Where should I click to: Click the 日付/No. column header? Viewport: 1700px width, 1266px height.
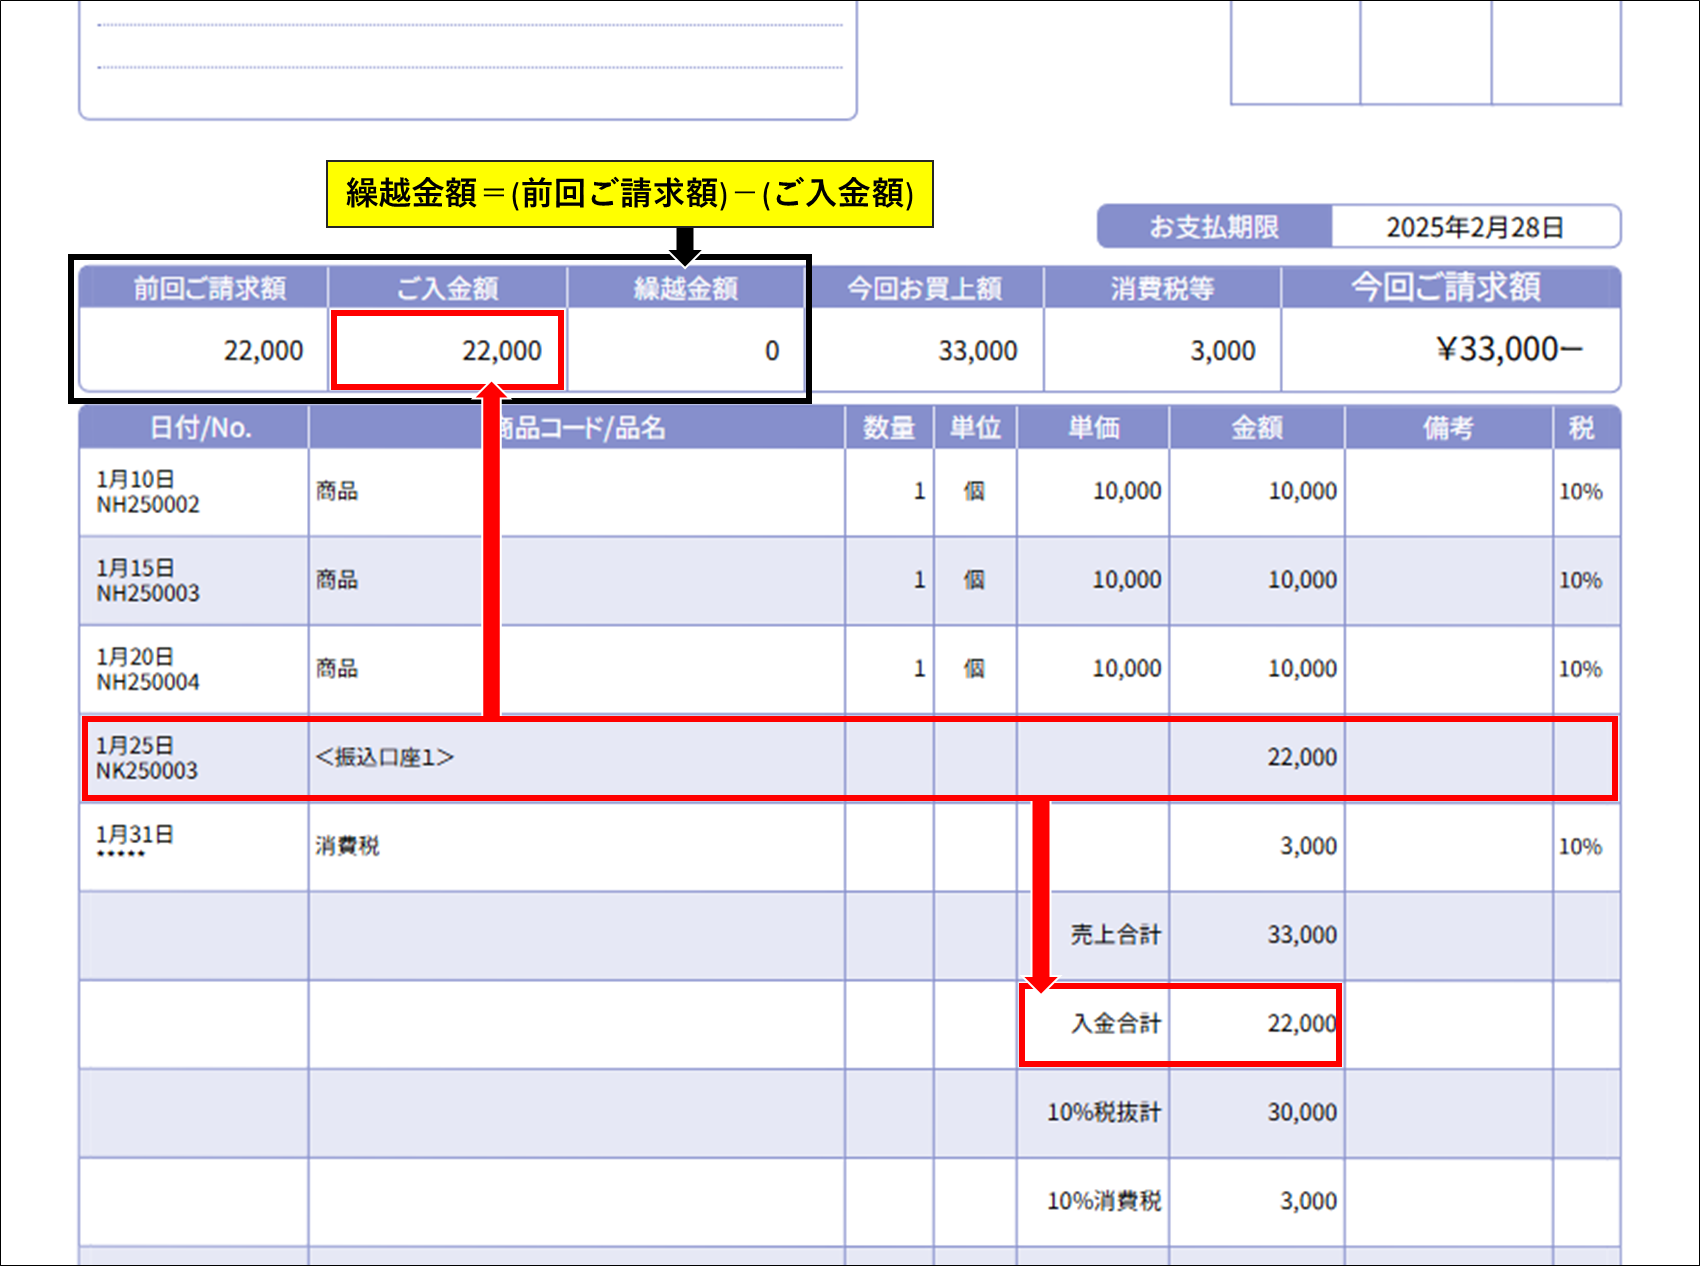(x=200, y=428)
